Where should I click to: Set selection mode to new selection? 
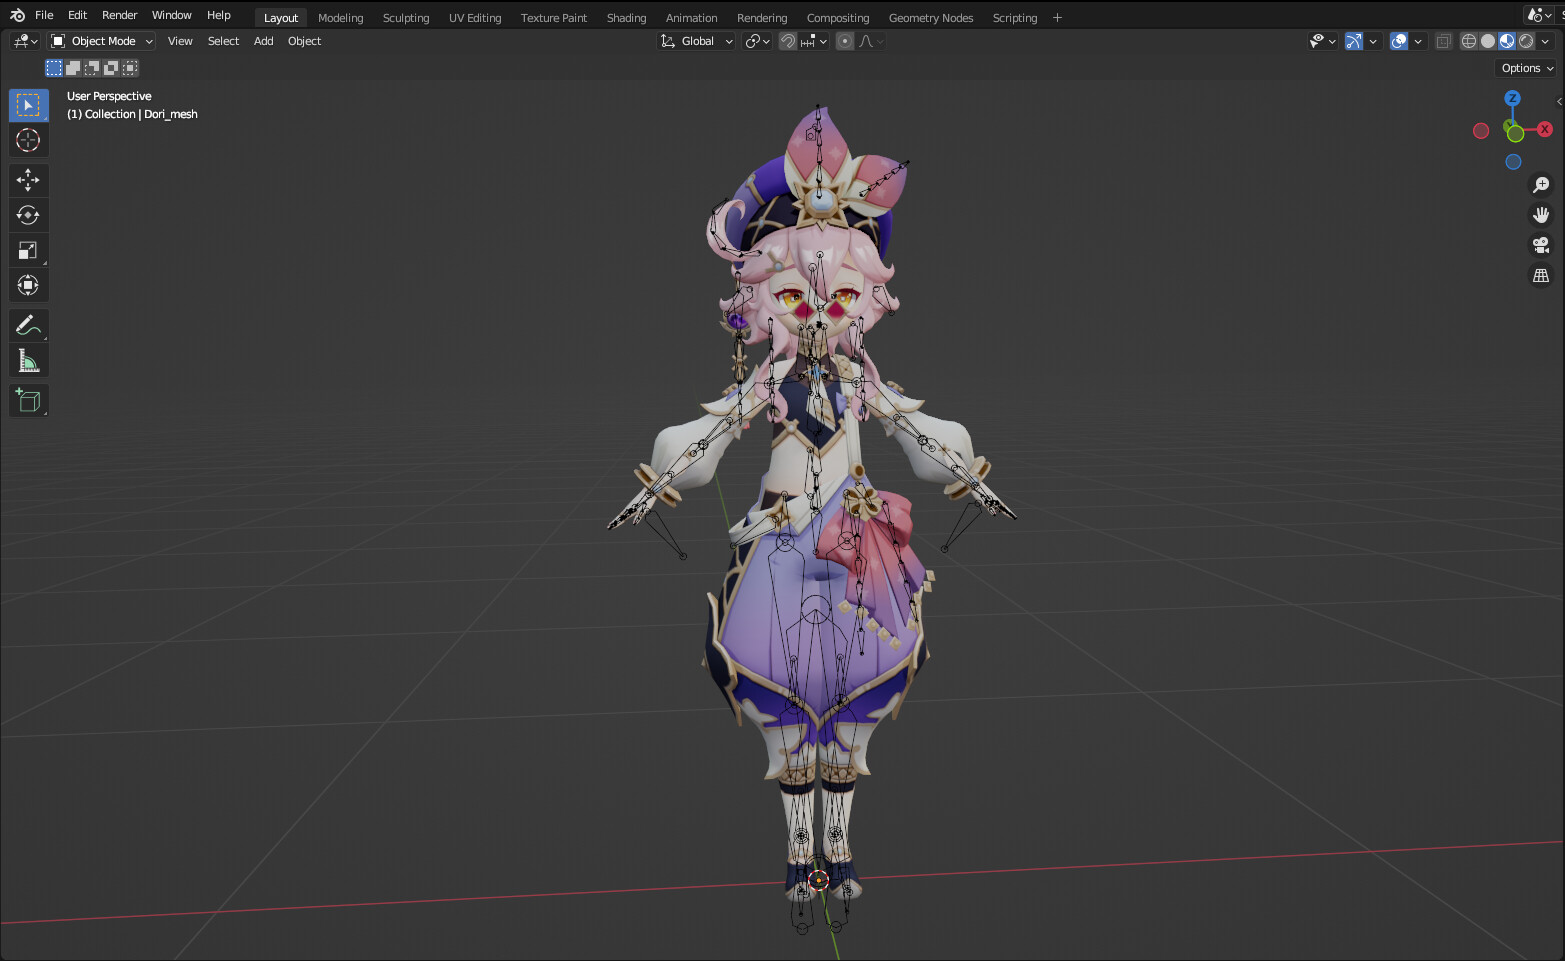[x=54, y=68]
